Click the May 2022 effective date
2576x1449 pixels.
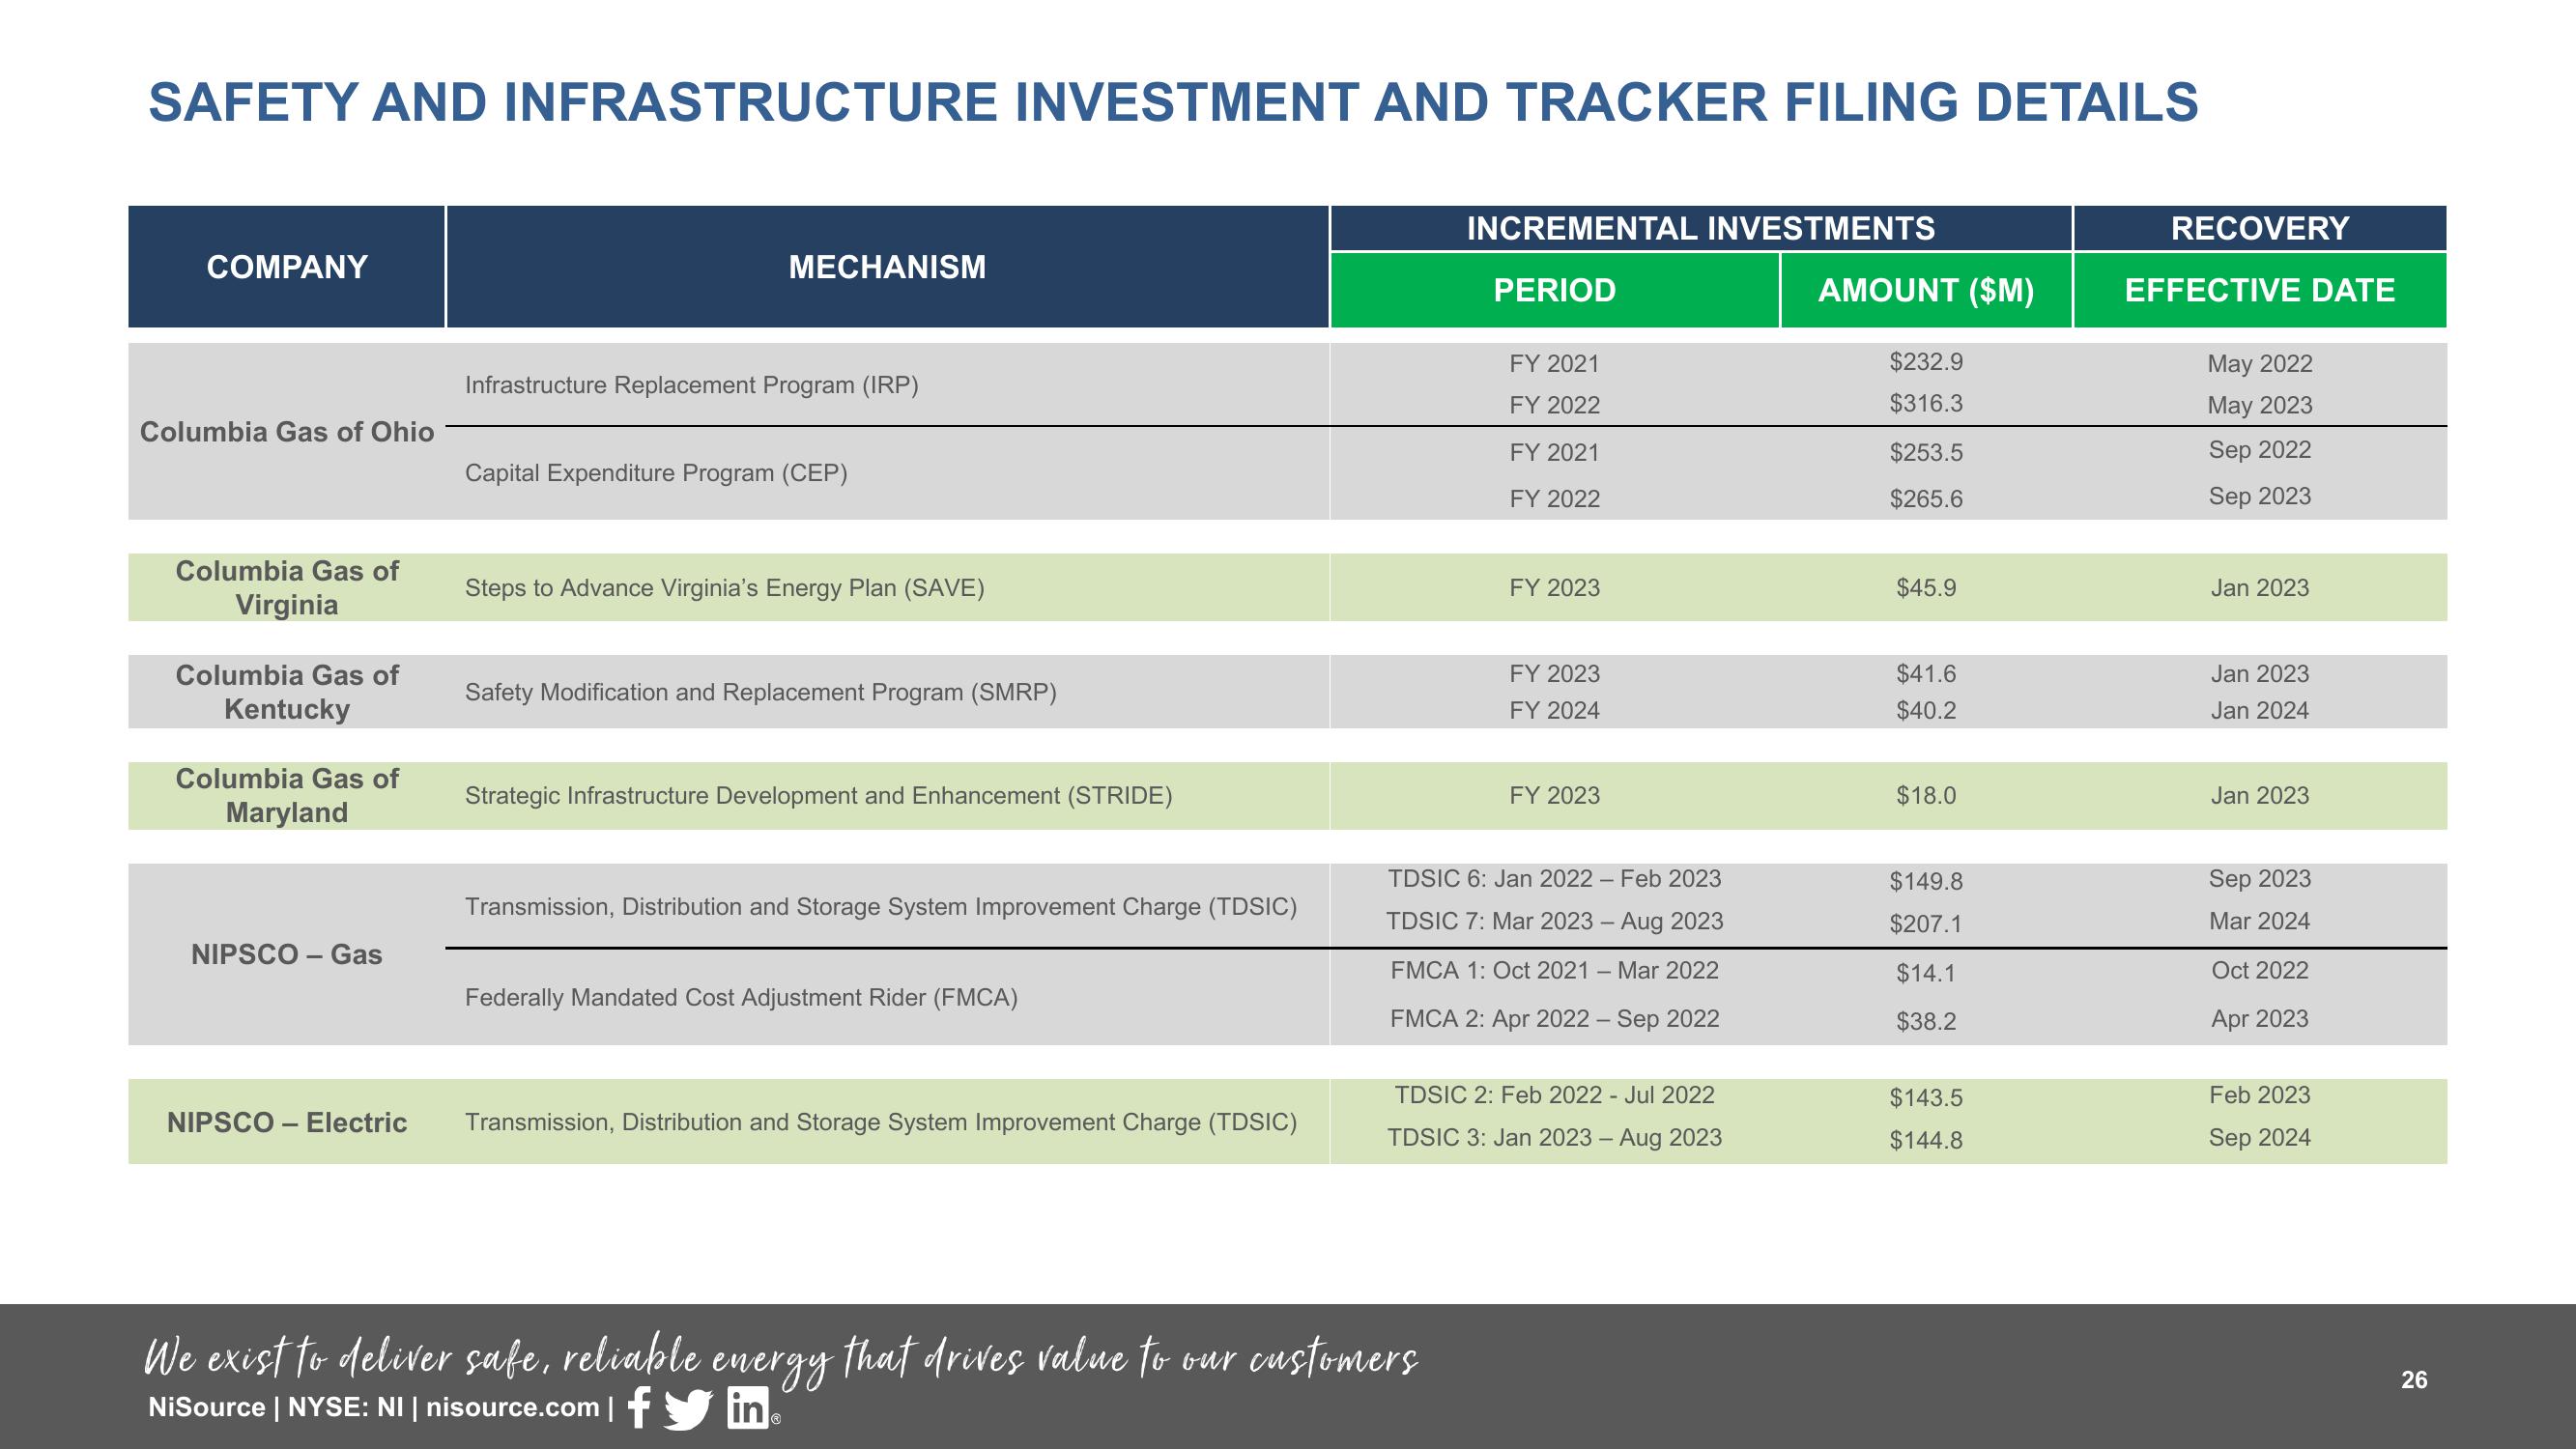(2260, 364)
